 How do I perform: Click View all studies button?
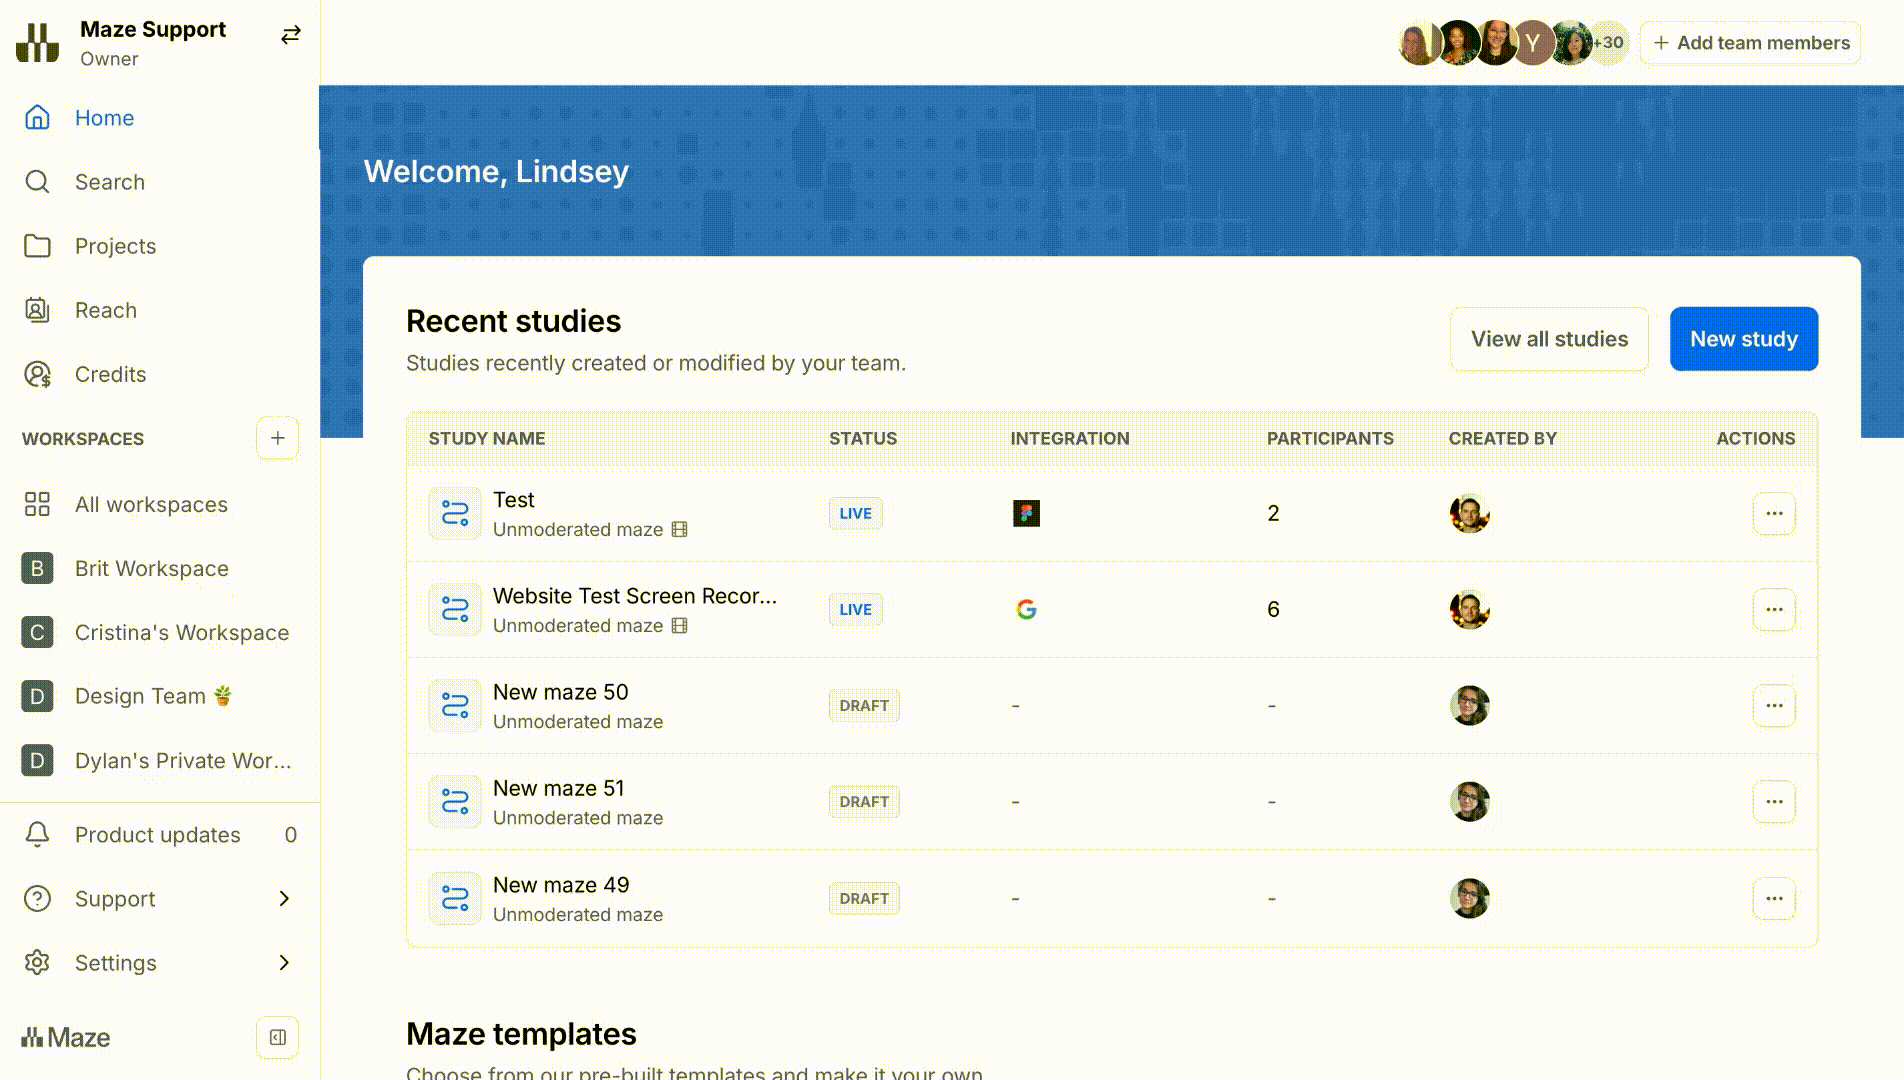(1548, 339)
